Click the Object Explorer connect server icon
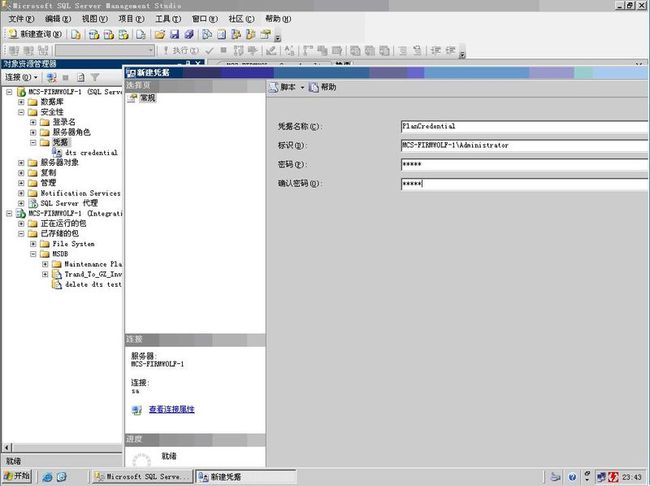The height and width of the screenshot is (486, 650). (51, 77)
